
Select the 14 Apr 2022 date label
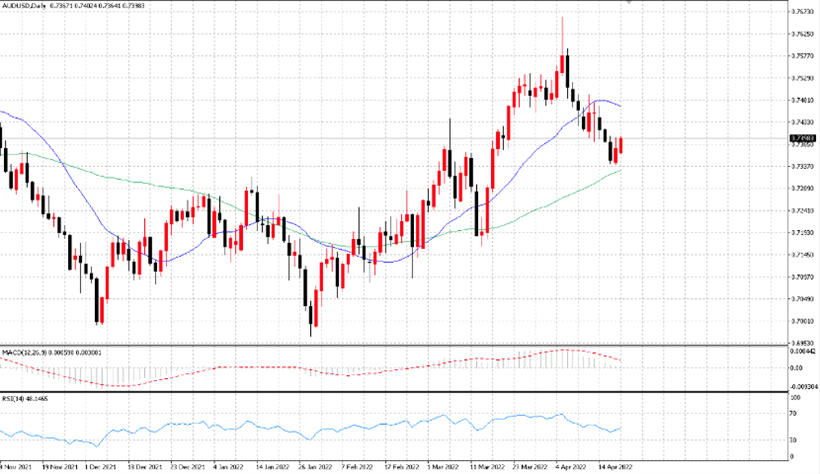(615, 467)
